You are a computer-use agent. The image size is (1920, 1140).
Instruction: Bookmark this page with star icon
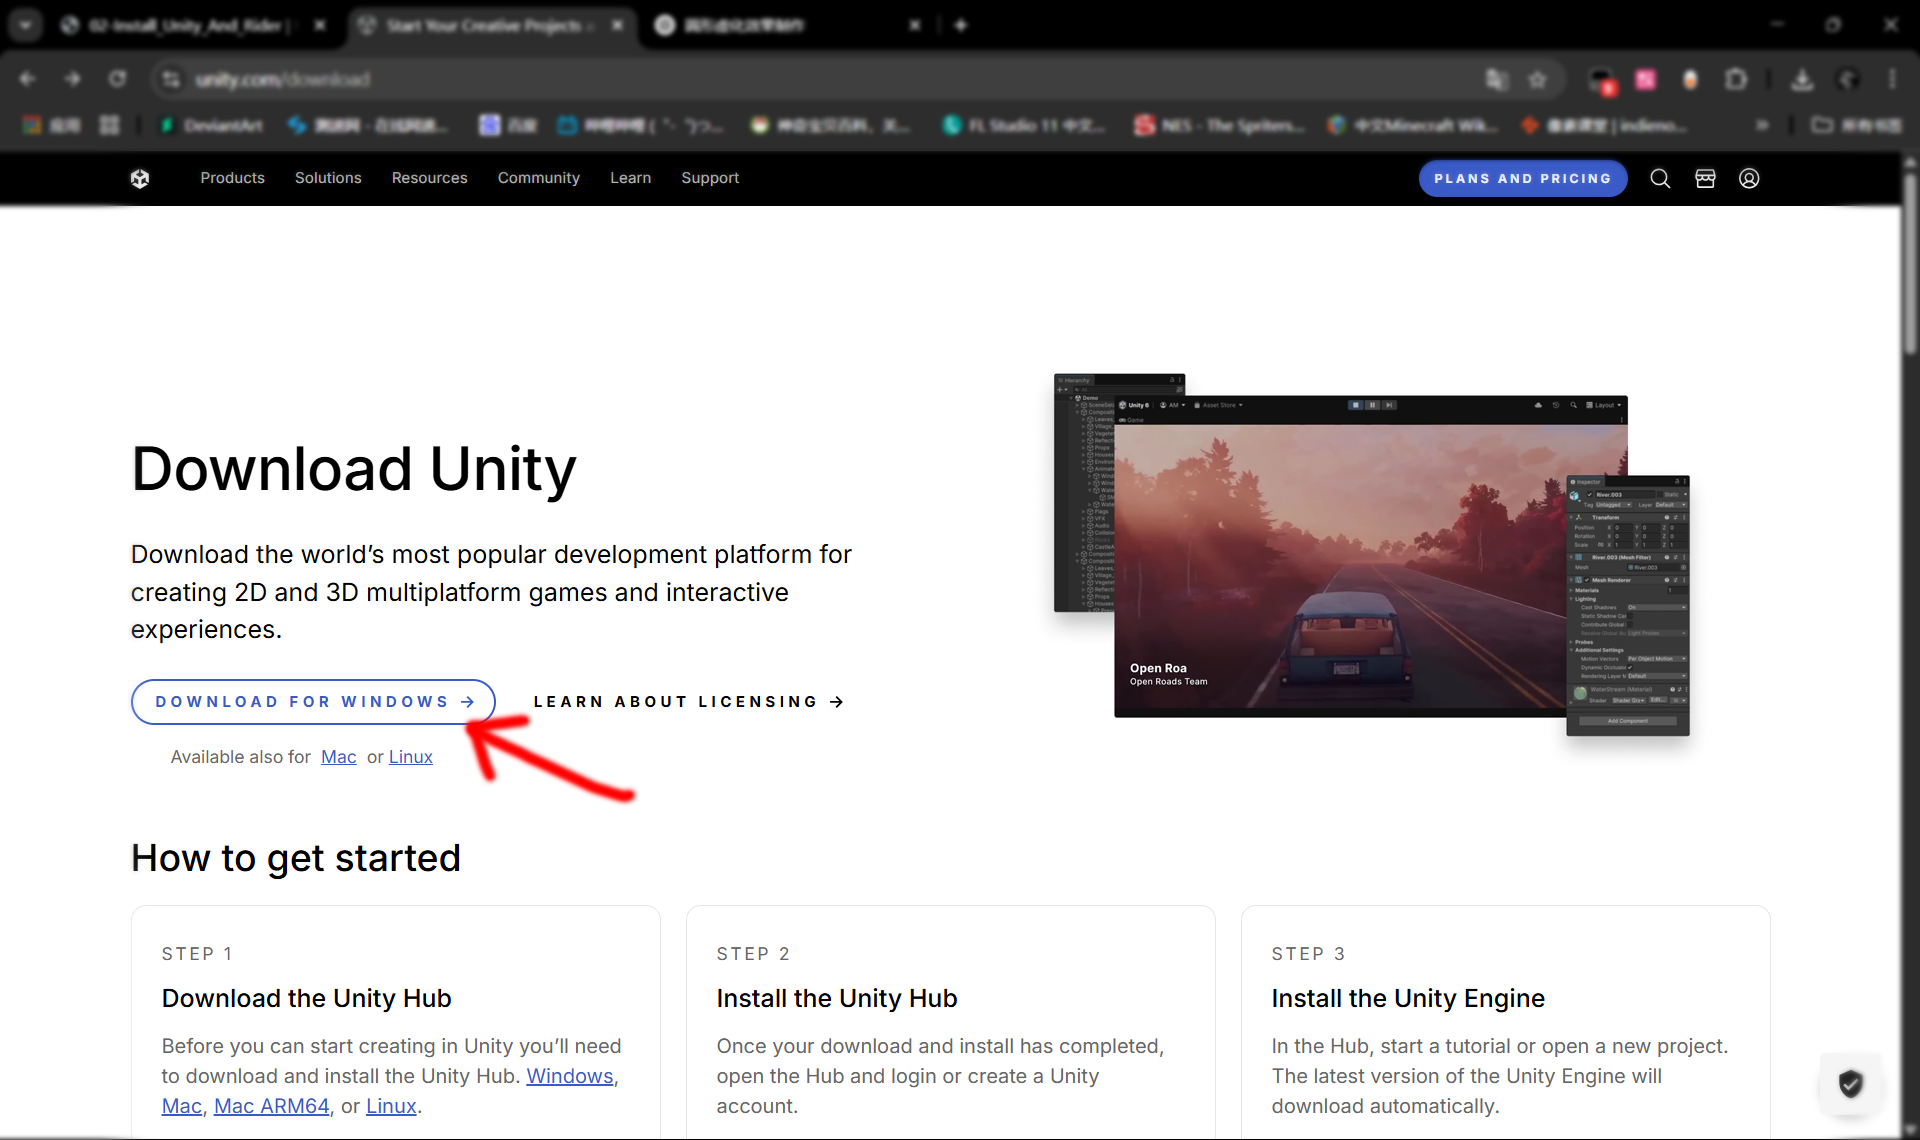tap(1538, 79)
